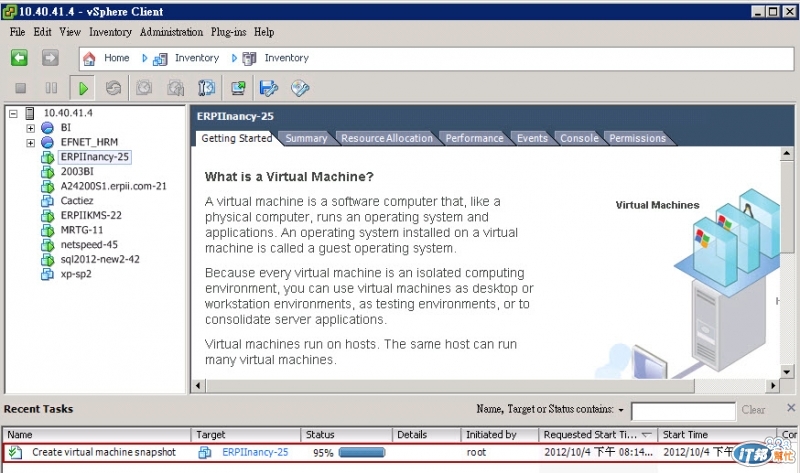Viewport: 800px width, 473px height.
Task: Switch to the Permissions tab
Action: click(x=637, y=138)
